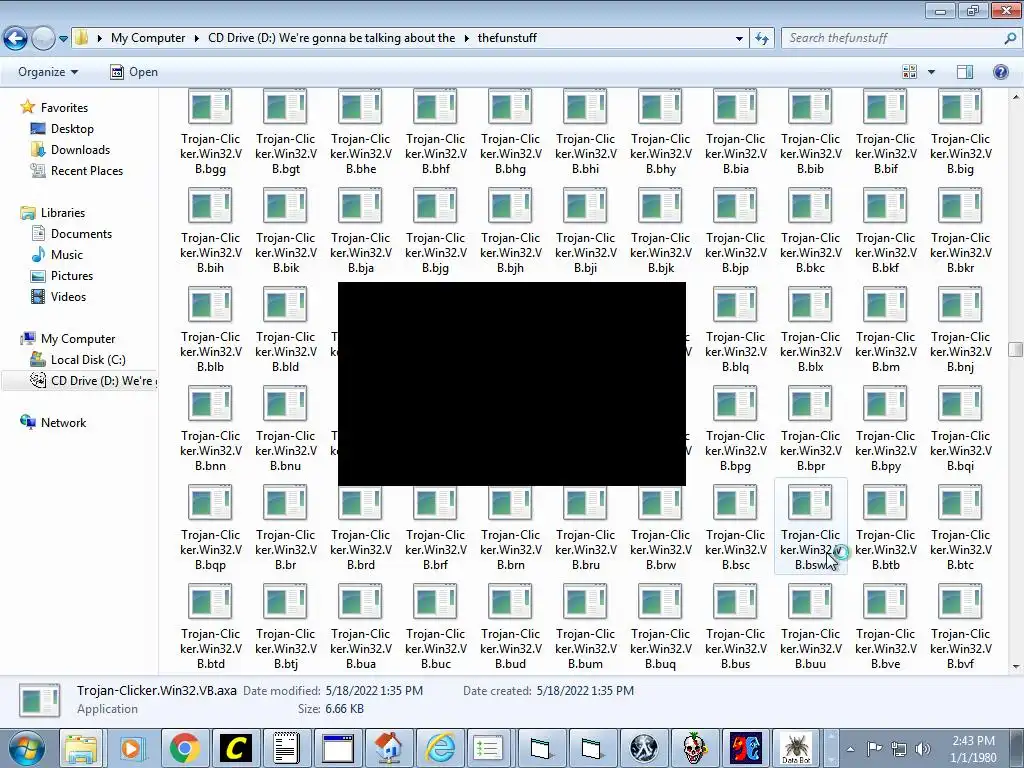Open Recent Places in the sidebar
The width and height of the screenshot is (1024, 768).
point(87,170)
